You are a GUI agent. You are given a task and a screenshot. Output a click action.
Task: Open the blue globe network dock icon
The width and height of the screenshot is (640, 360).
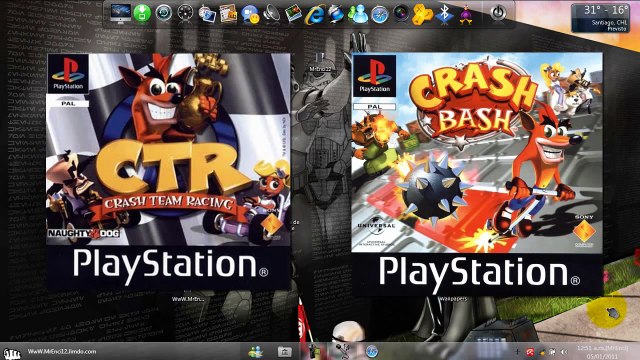336,14
